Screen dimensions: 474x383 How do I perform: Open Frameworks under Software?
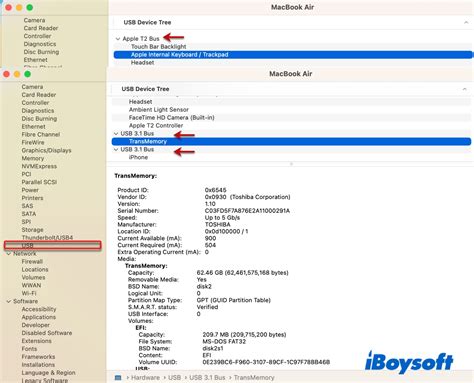coord(38,357)
